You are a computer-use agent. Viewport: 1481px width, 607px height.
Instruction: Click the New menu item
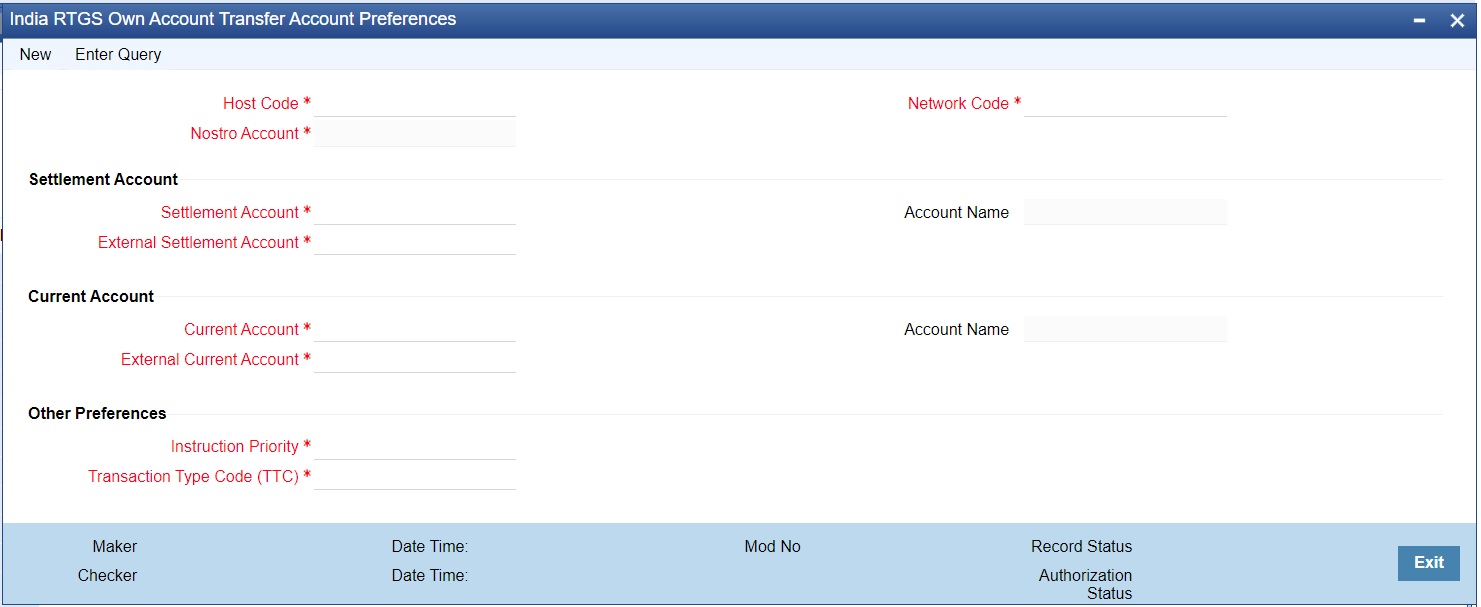(x=35, y=54)
